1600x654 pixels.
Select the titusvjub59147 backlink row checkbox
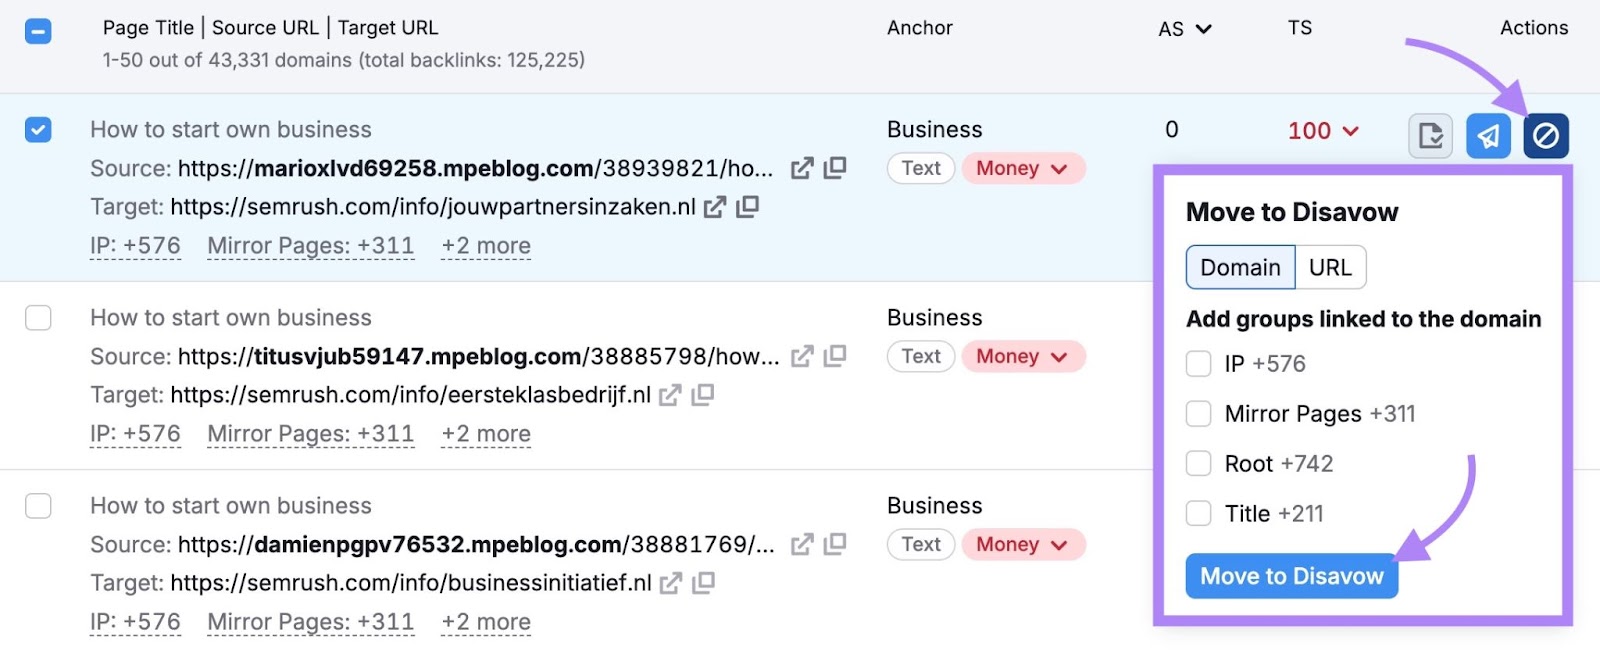(x=37, y=318)
